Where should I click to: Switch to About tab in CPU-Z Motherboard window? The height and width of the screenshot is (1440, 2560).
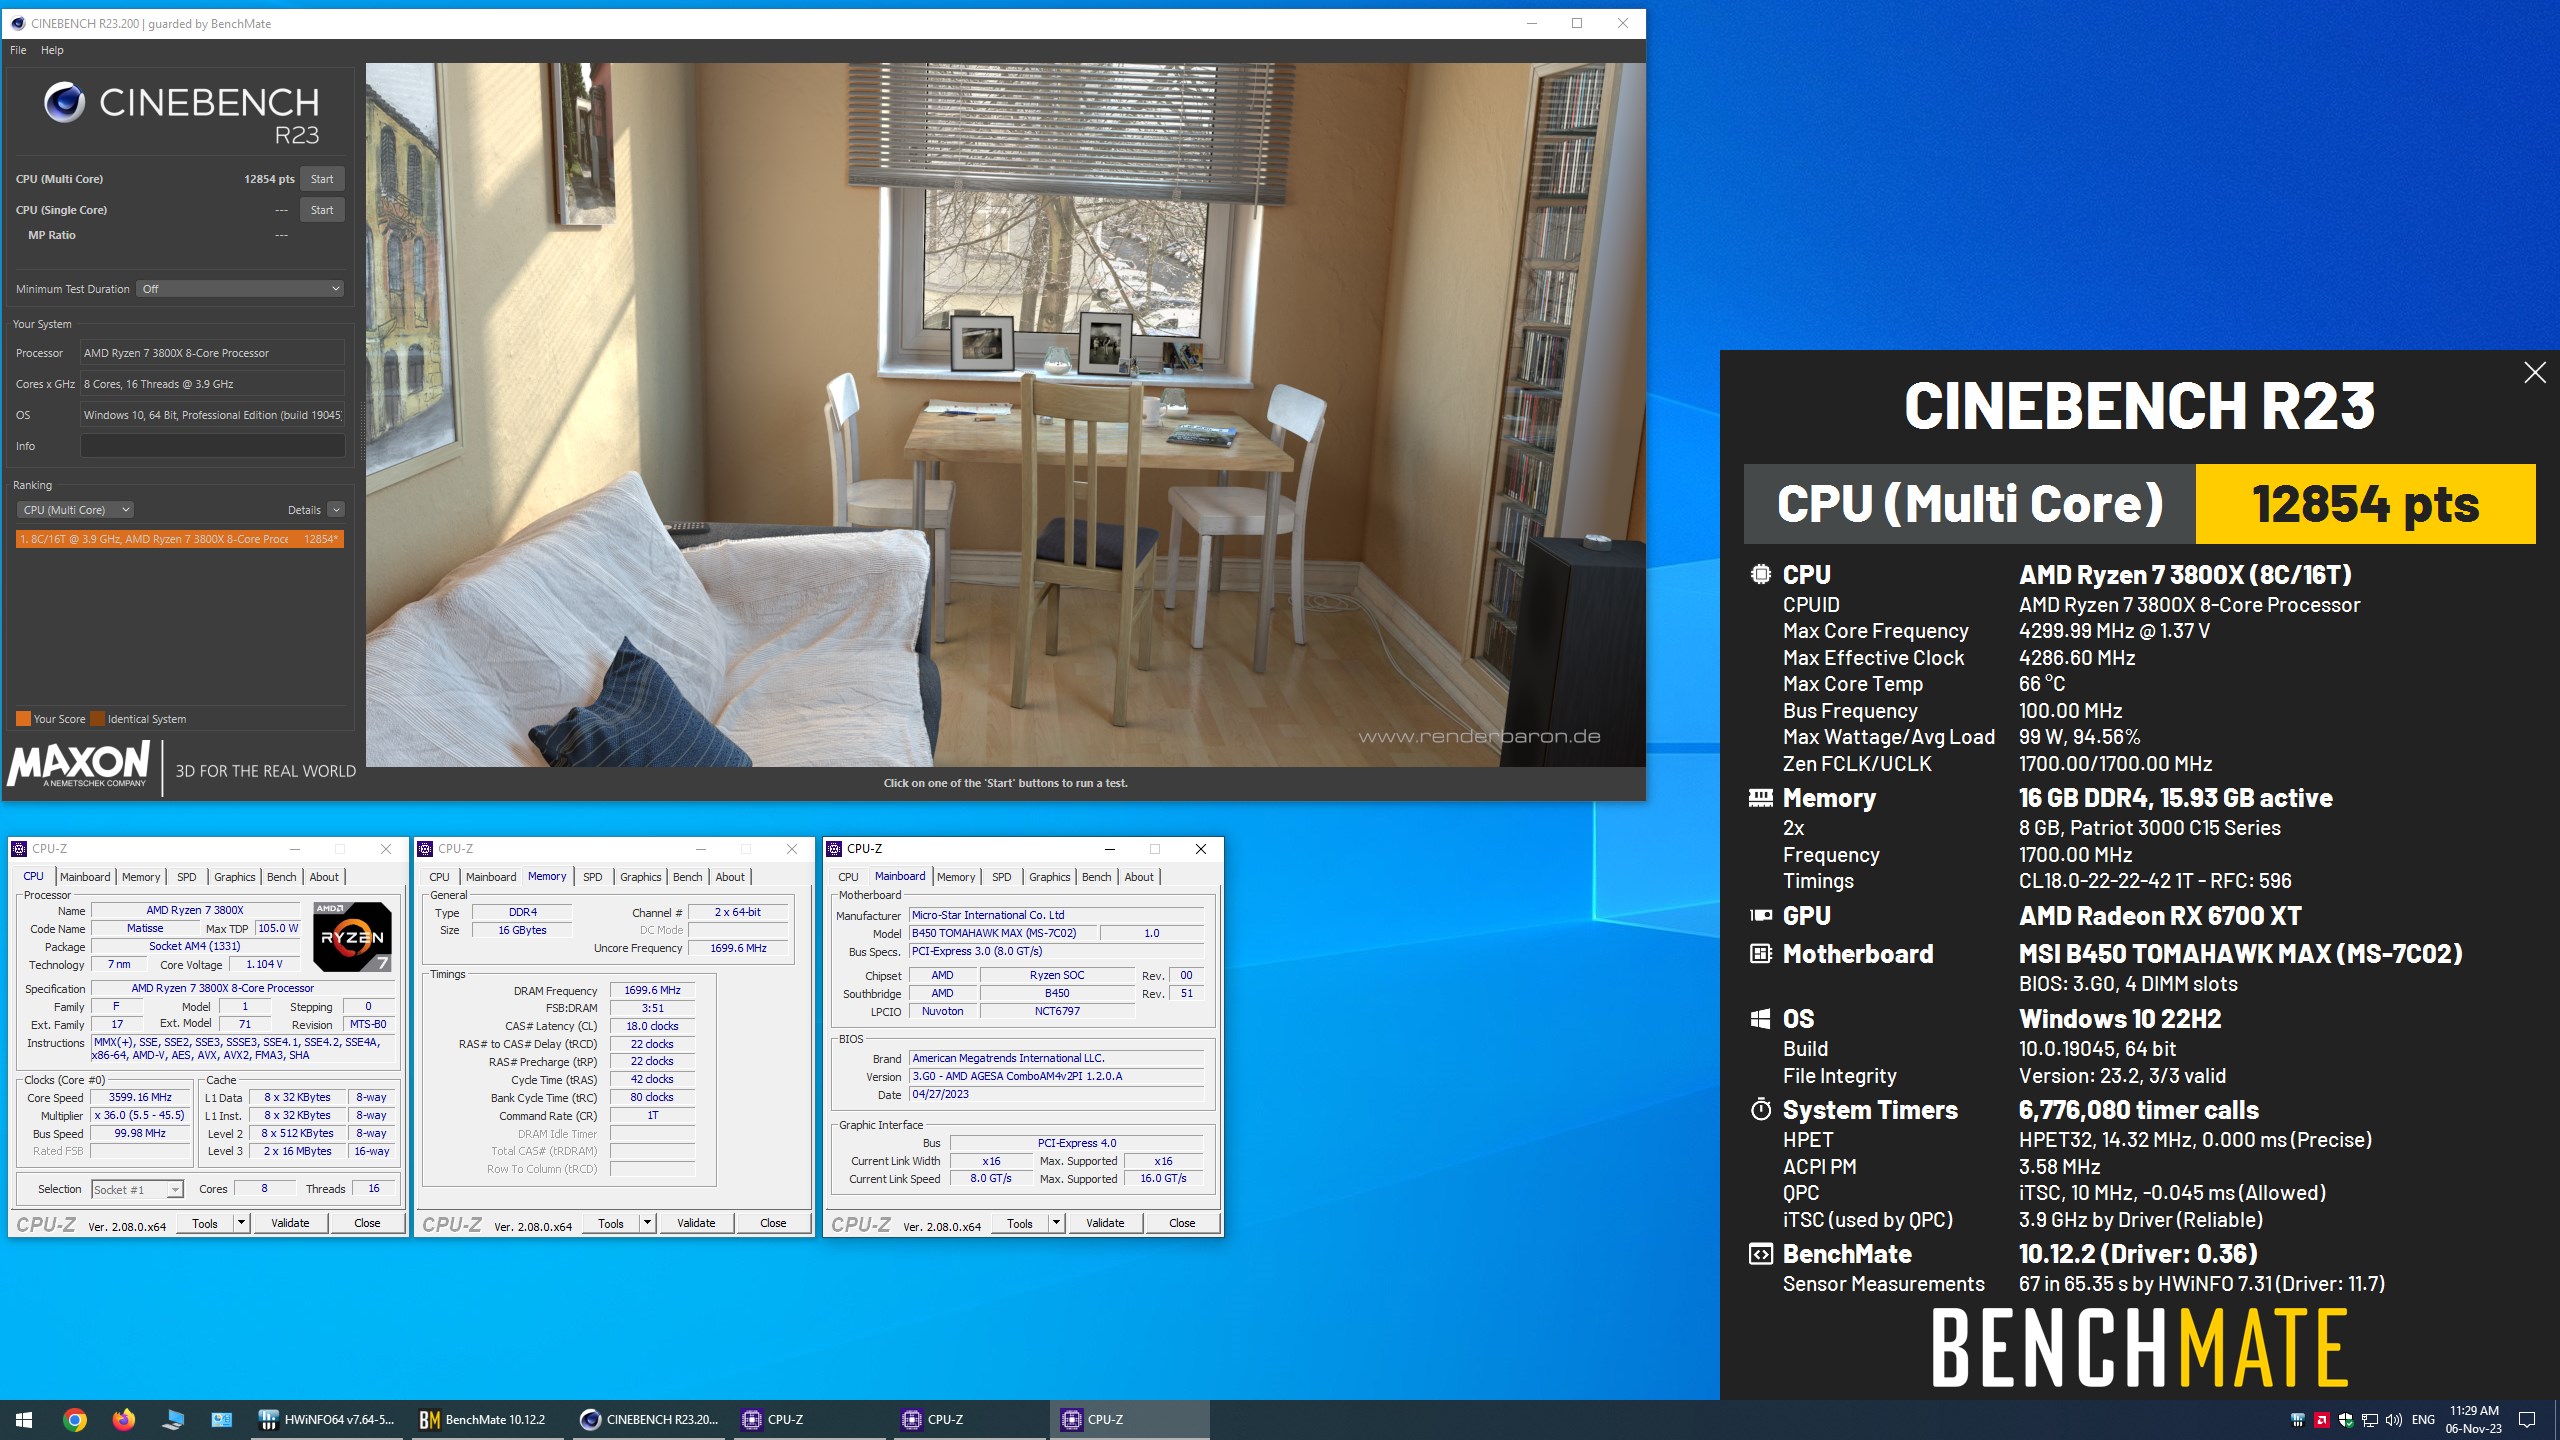tap(1139, 877)
